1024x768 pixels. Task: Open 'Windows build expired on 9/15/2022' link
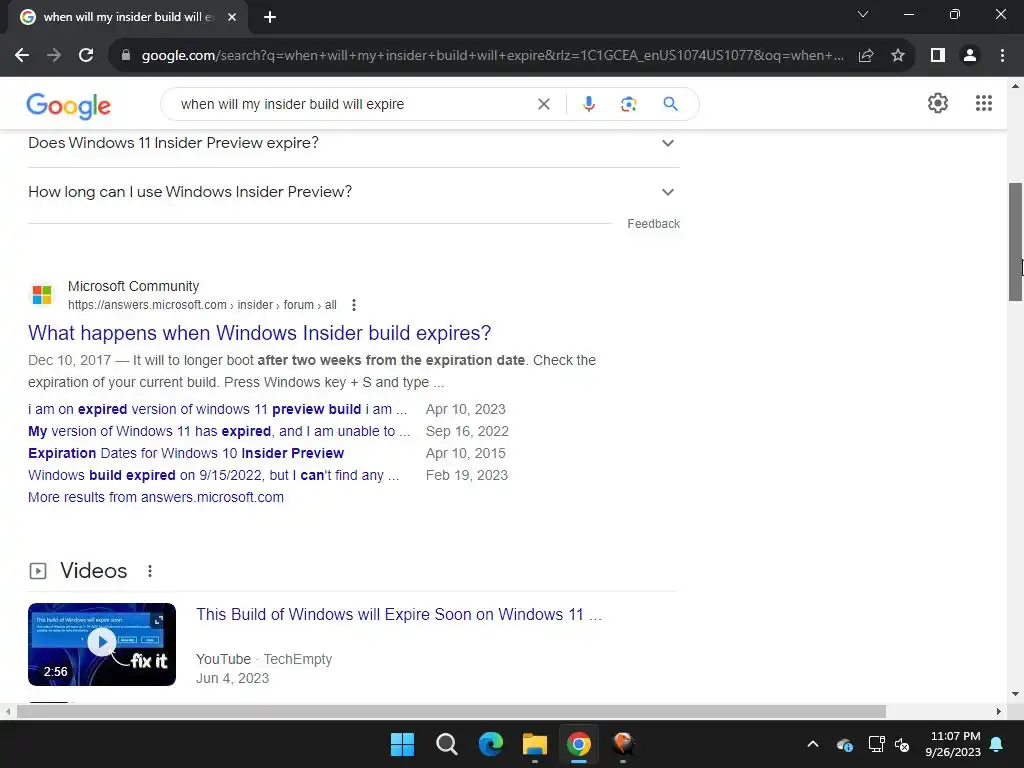tap(214, 475)
